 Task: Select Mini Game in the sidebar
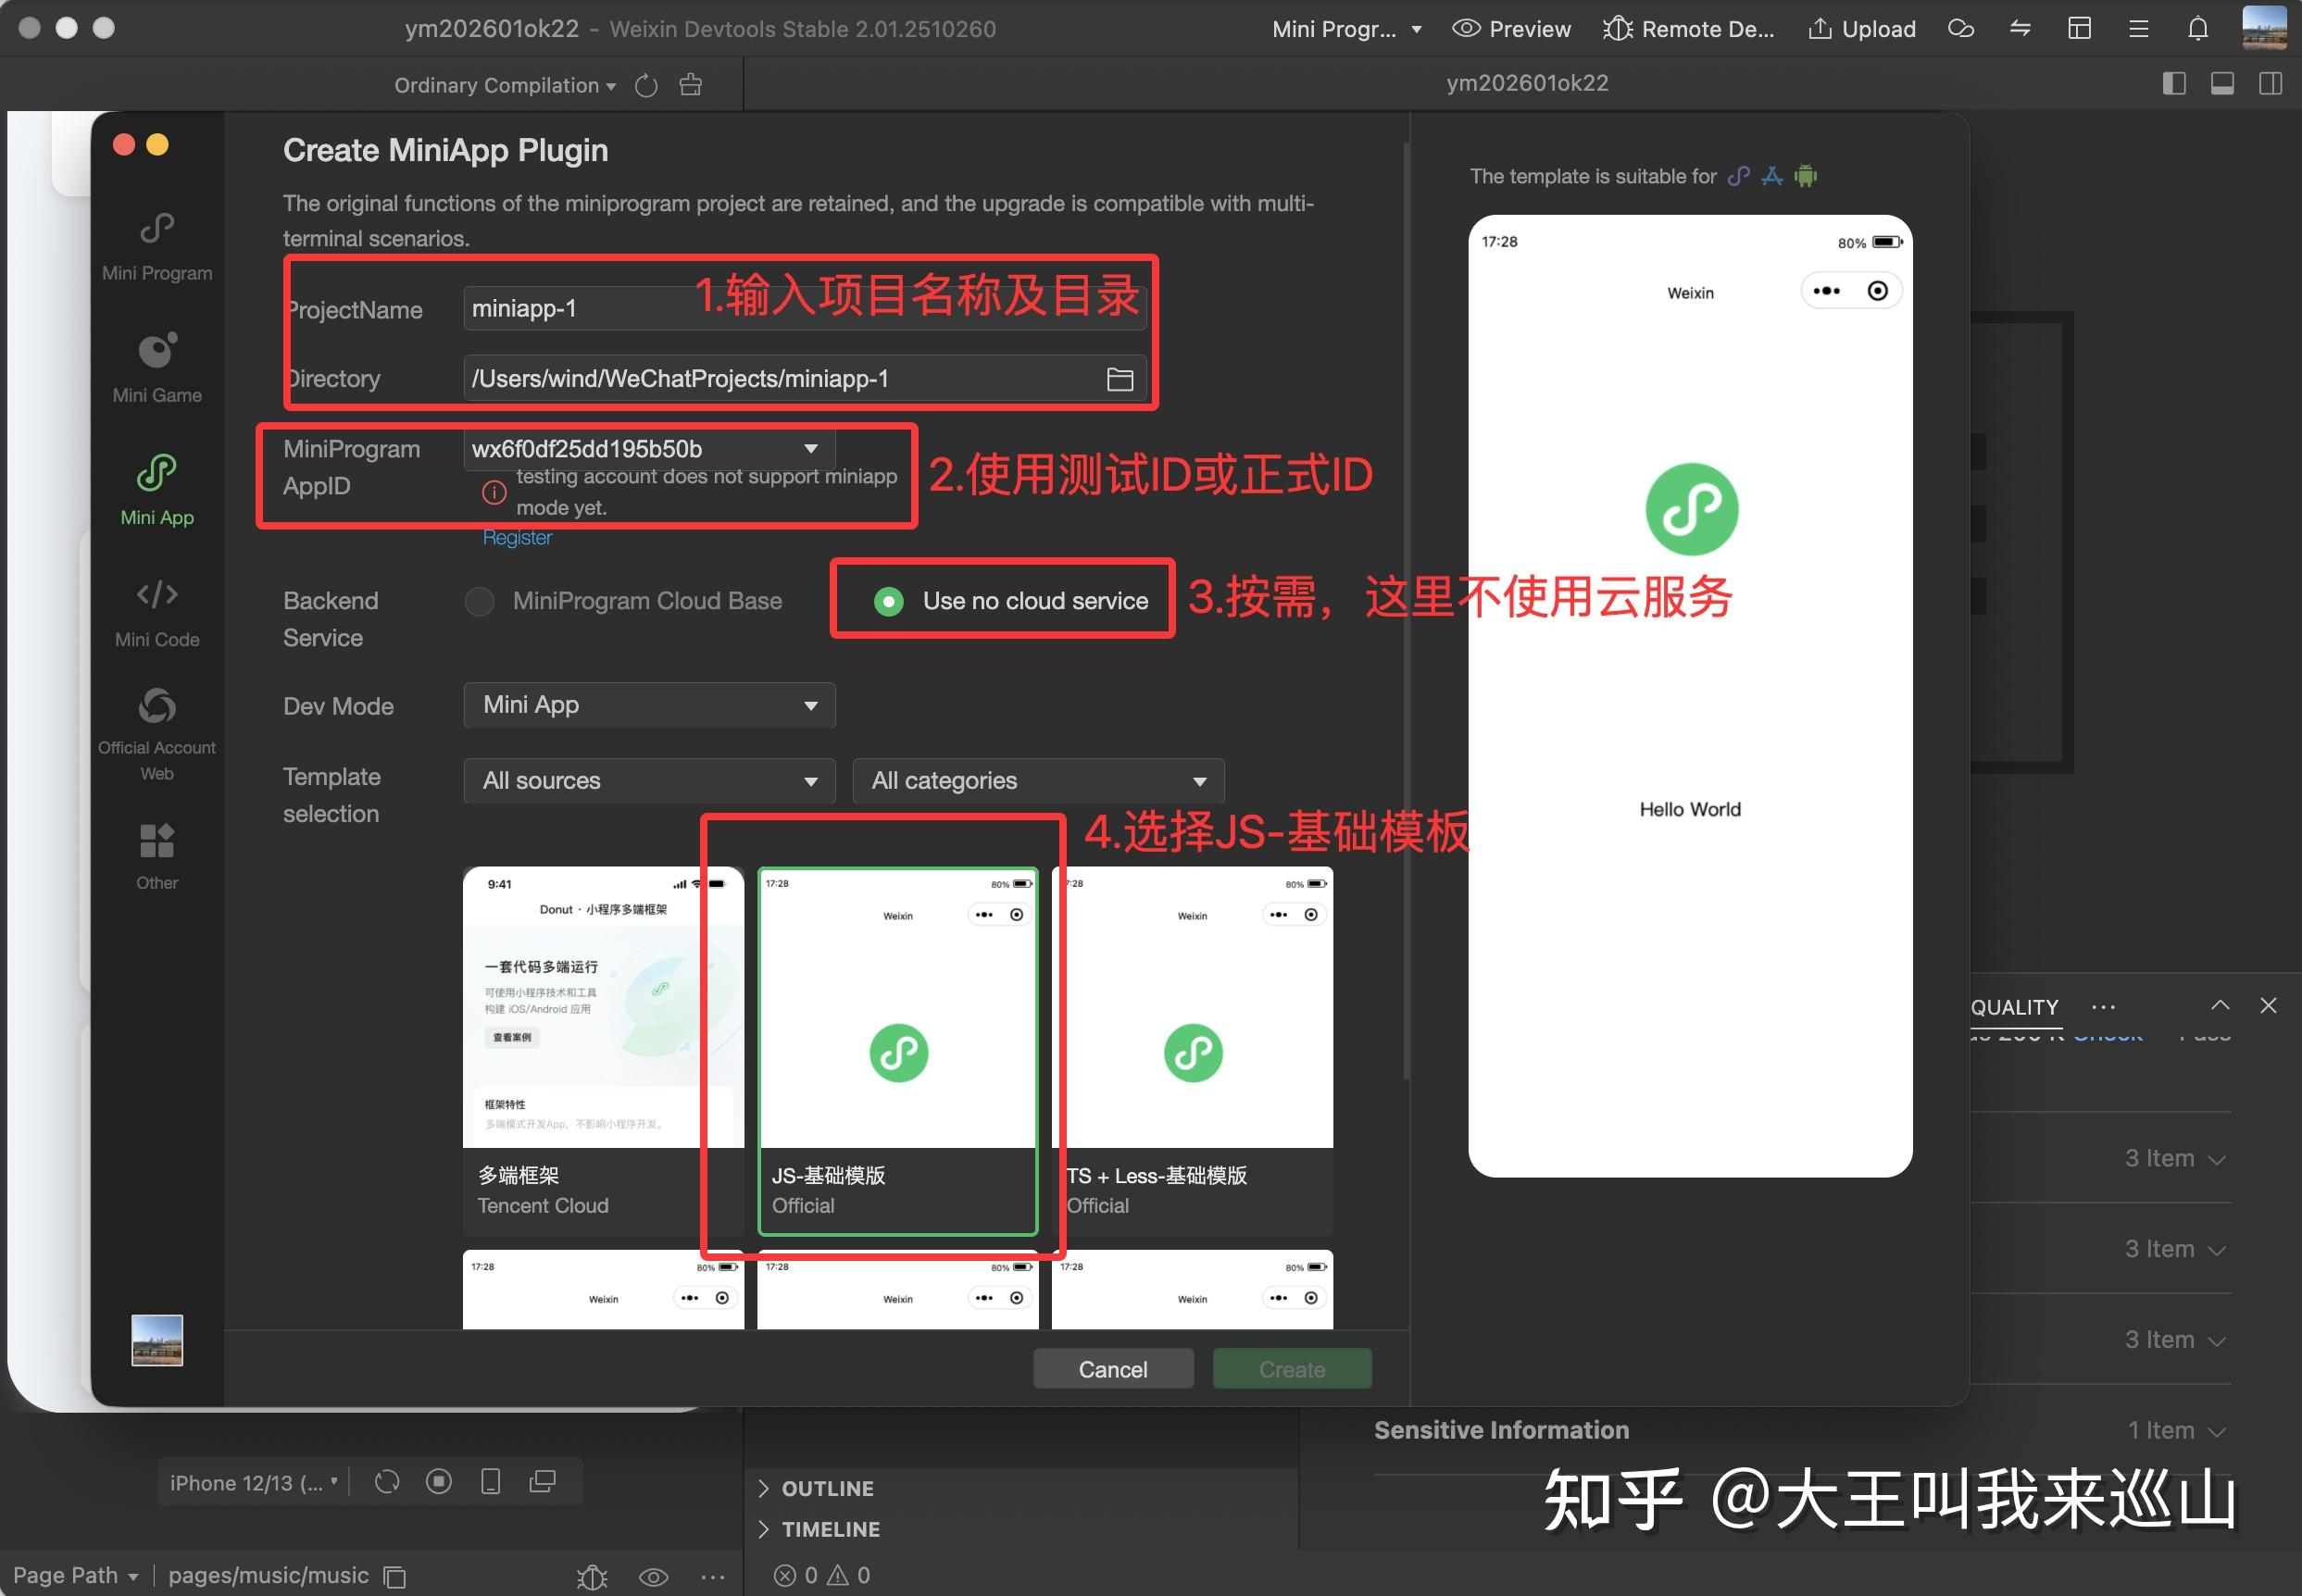click(157, 368)
